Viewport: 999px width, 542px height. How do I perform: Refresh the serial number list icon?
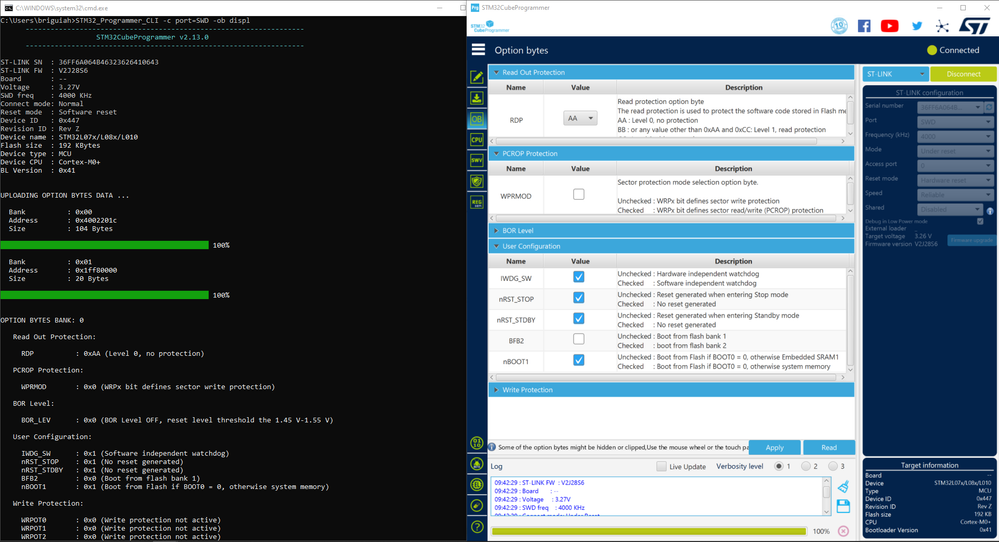[989, 107]
